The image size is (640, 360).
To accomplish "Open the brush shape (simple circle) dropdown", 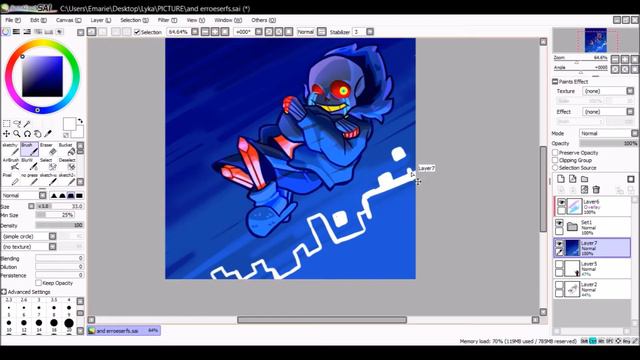I will [x=53, y=236].
